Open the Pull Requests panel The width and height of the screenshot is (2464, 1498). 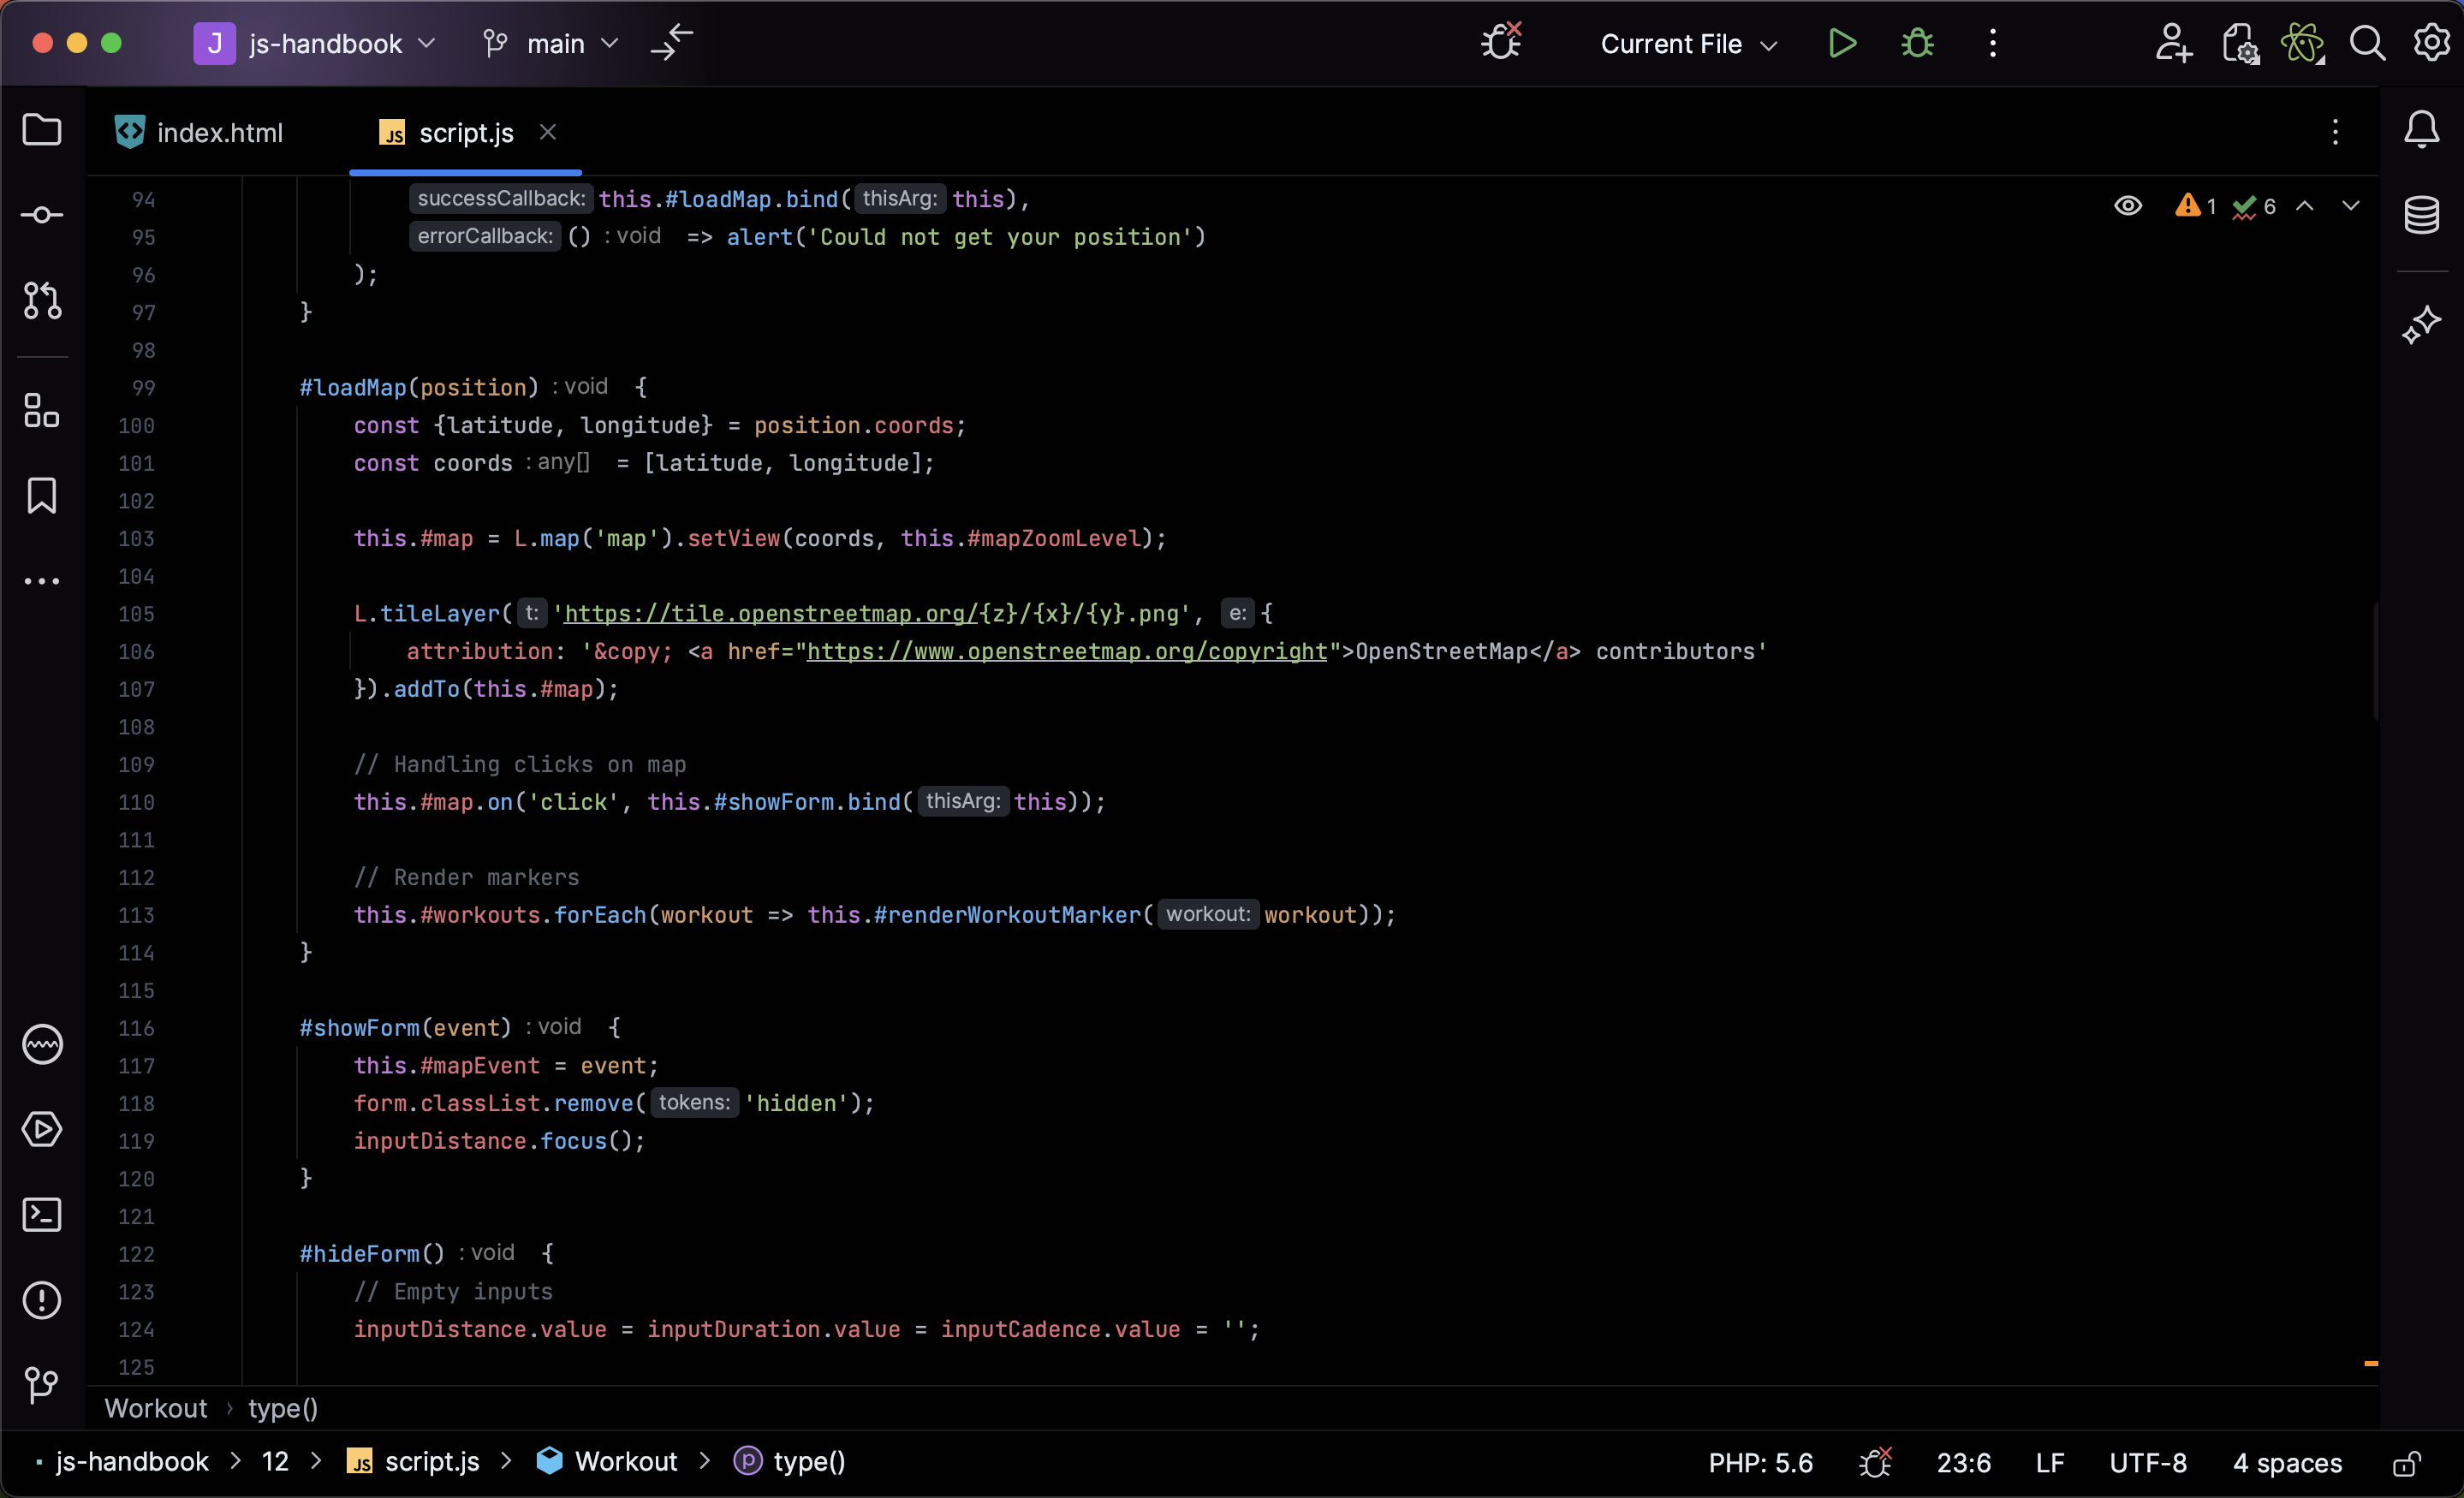pos(41,301)
